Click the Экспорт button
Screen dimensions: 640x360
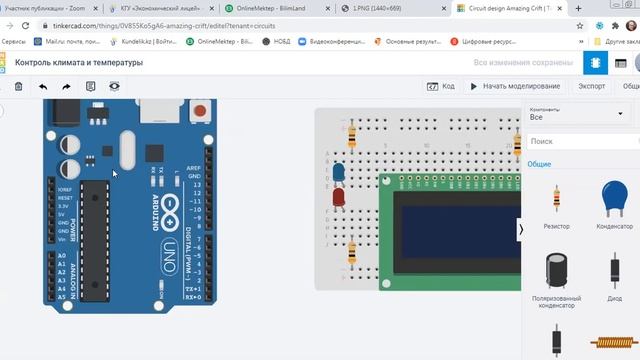tap(591, 86)
